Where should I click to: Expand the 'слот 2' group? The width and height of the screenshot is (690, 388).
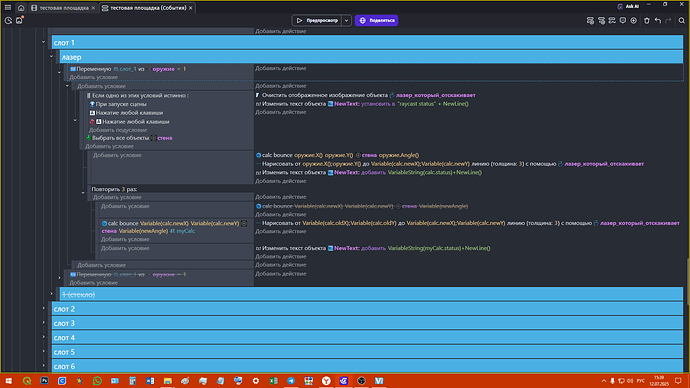(x=44, y=308)
